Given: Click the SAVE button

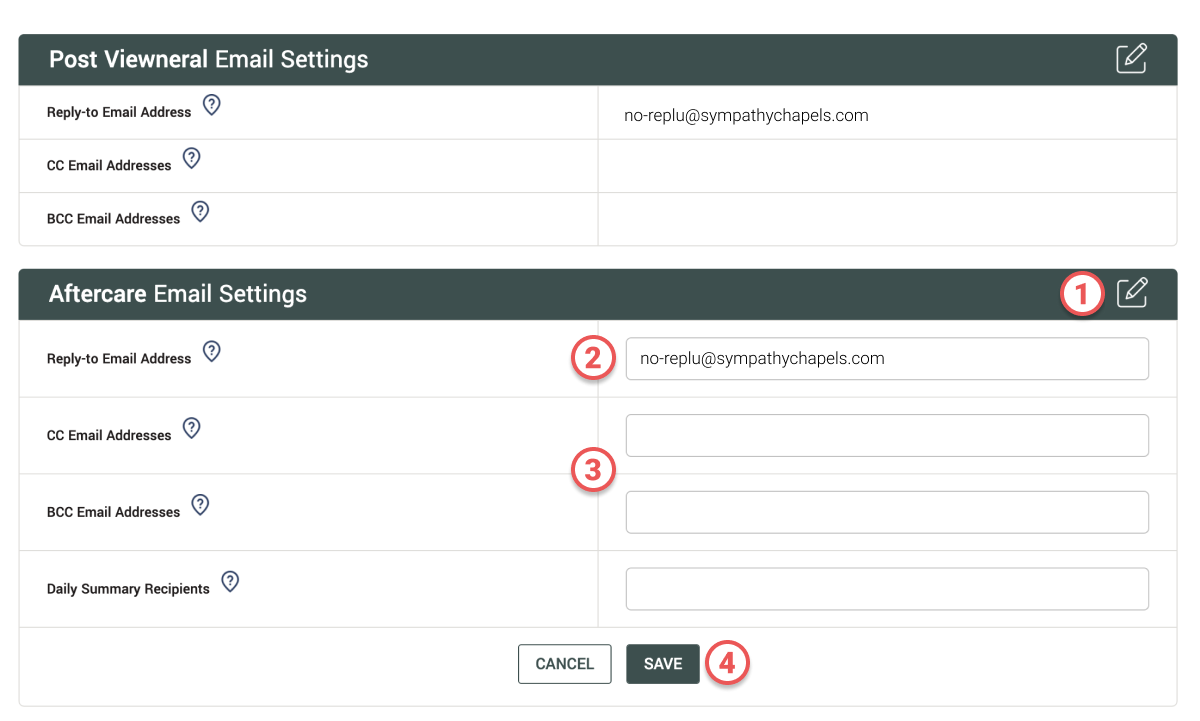Looking at the screenshot, I should click(x=662, y=664).
